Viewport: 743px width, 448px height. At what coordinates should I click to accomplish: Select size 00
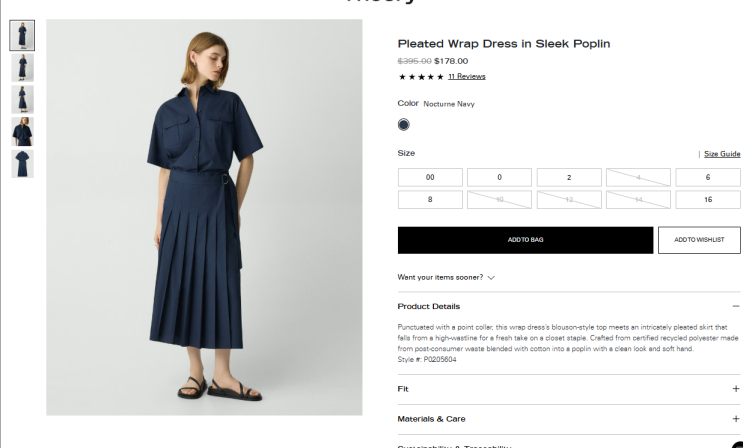(x=430, y=177)
